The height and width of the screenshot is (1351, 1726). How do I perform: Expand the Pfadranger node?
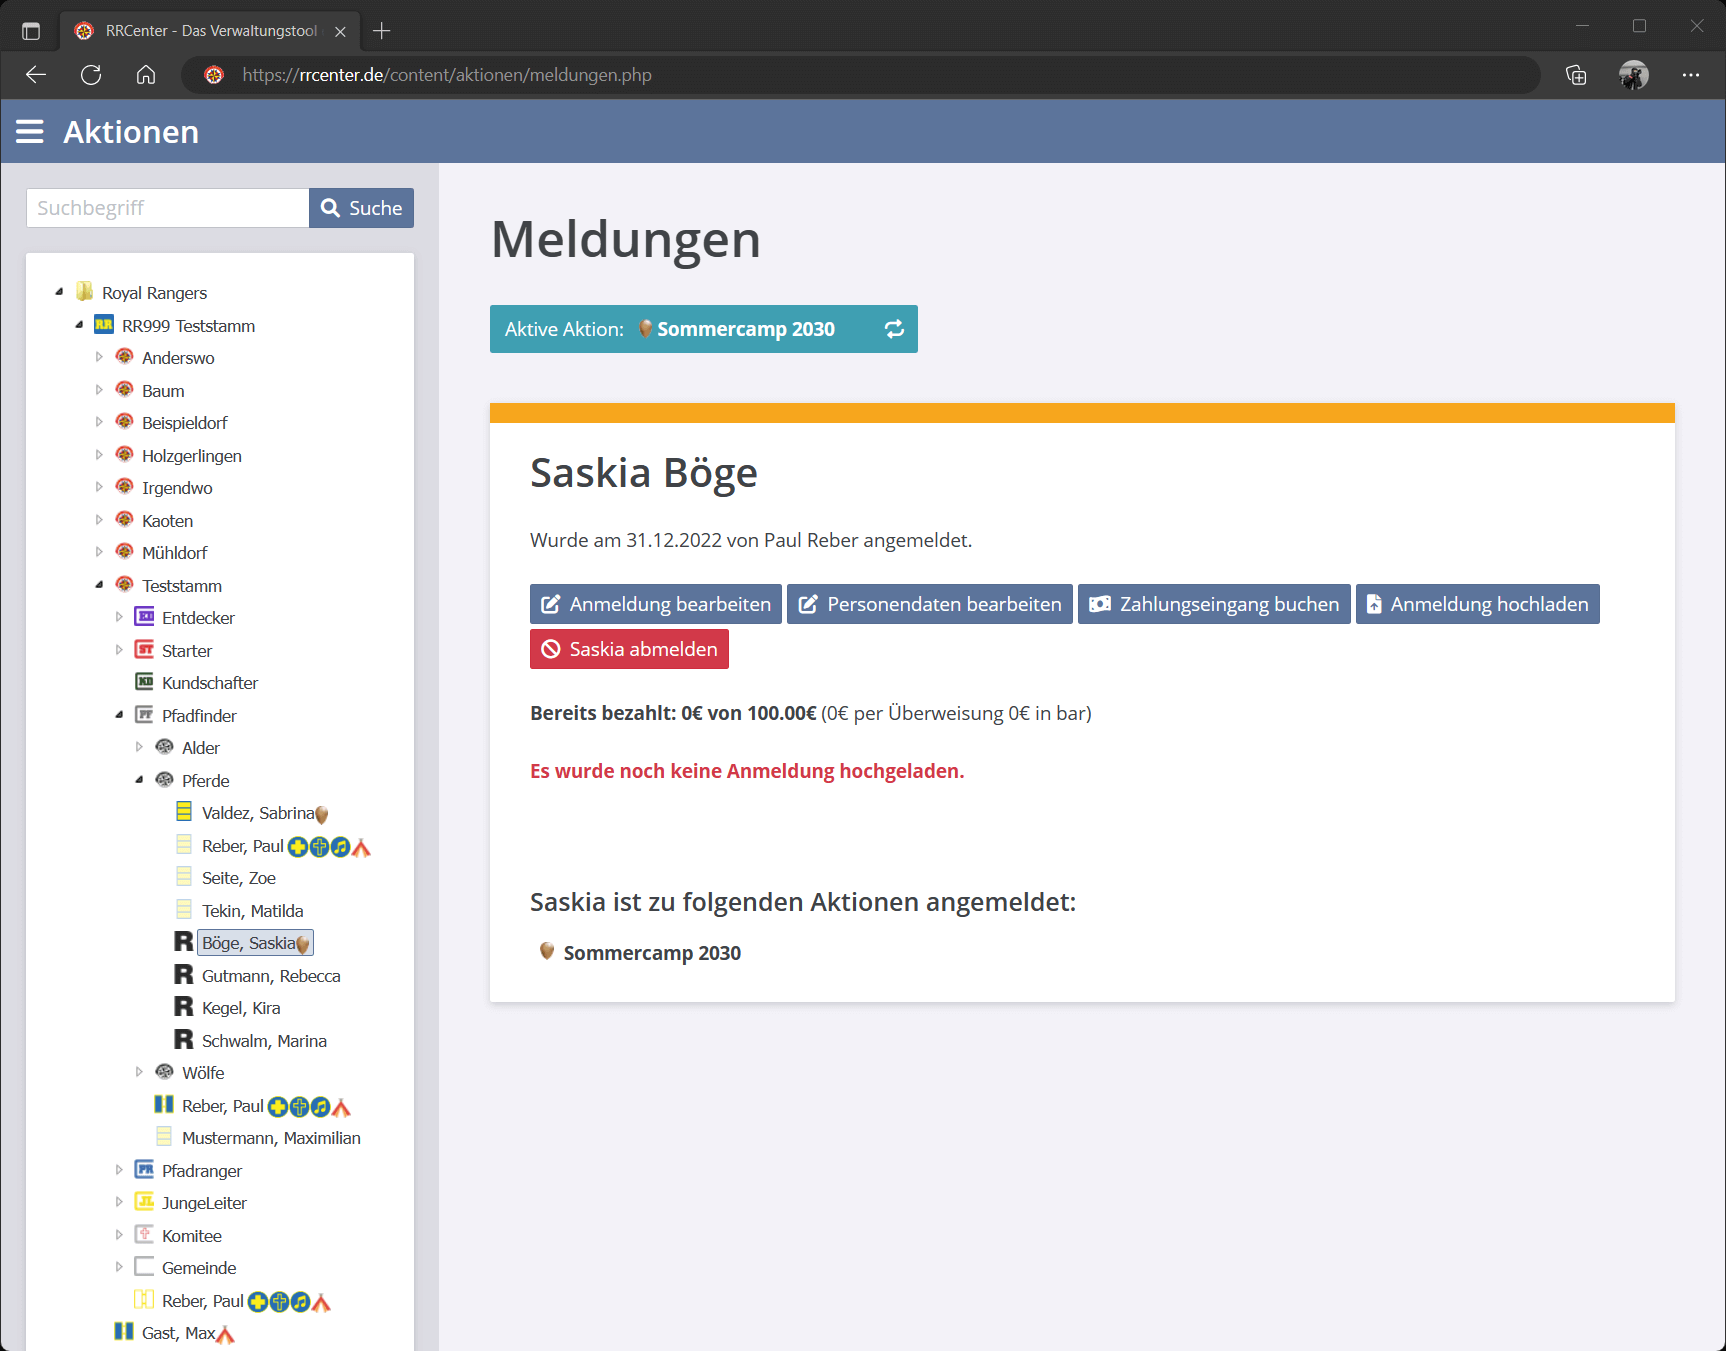coord(119,1169)
